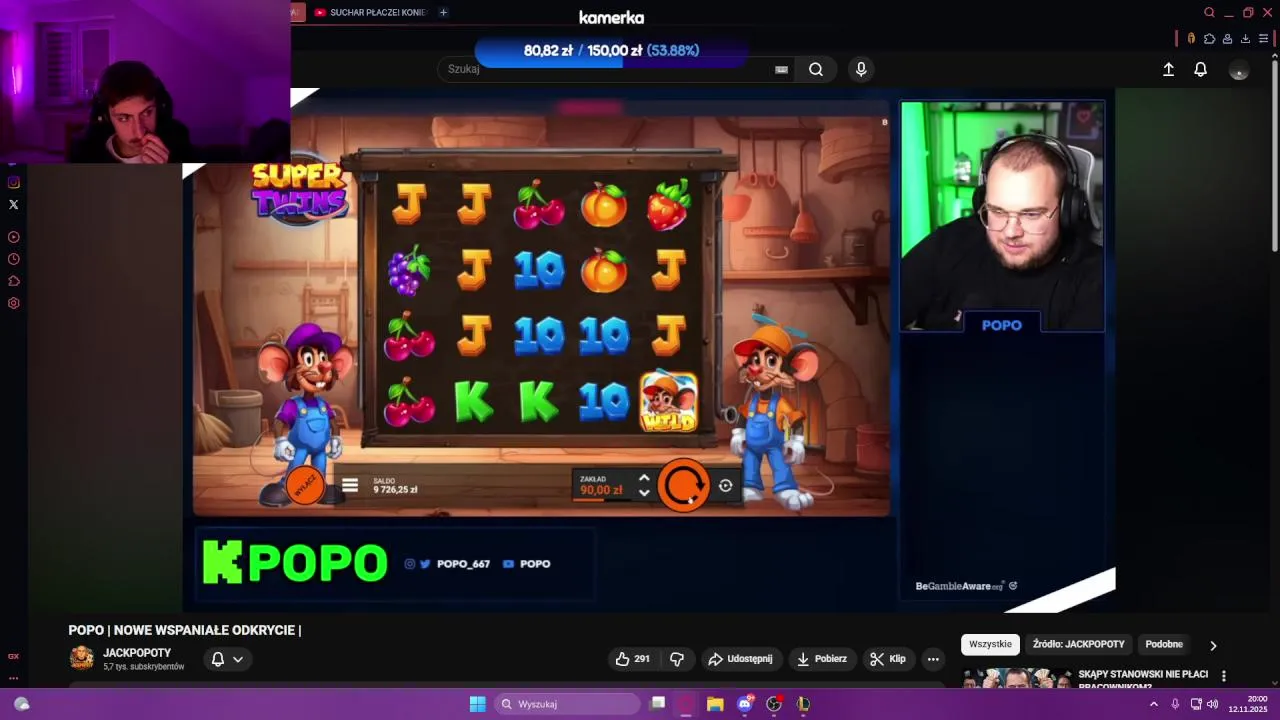Open the Extensions puzzle icon
The width and height of the screenshot is (1280, 720).
(1209, 39)
